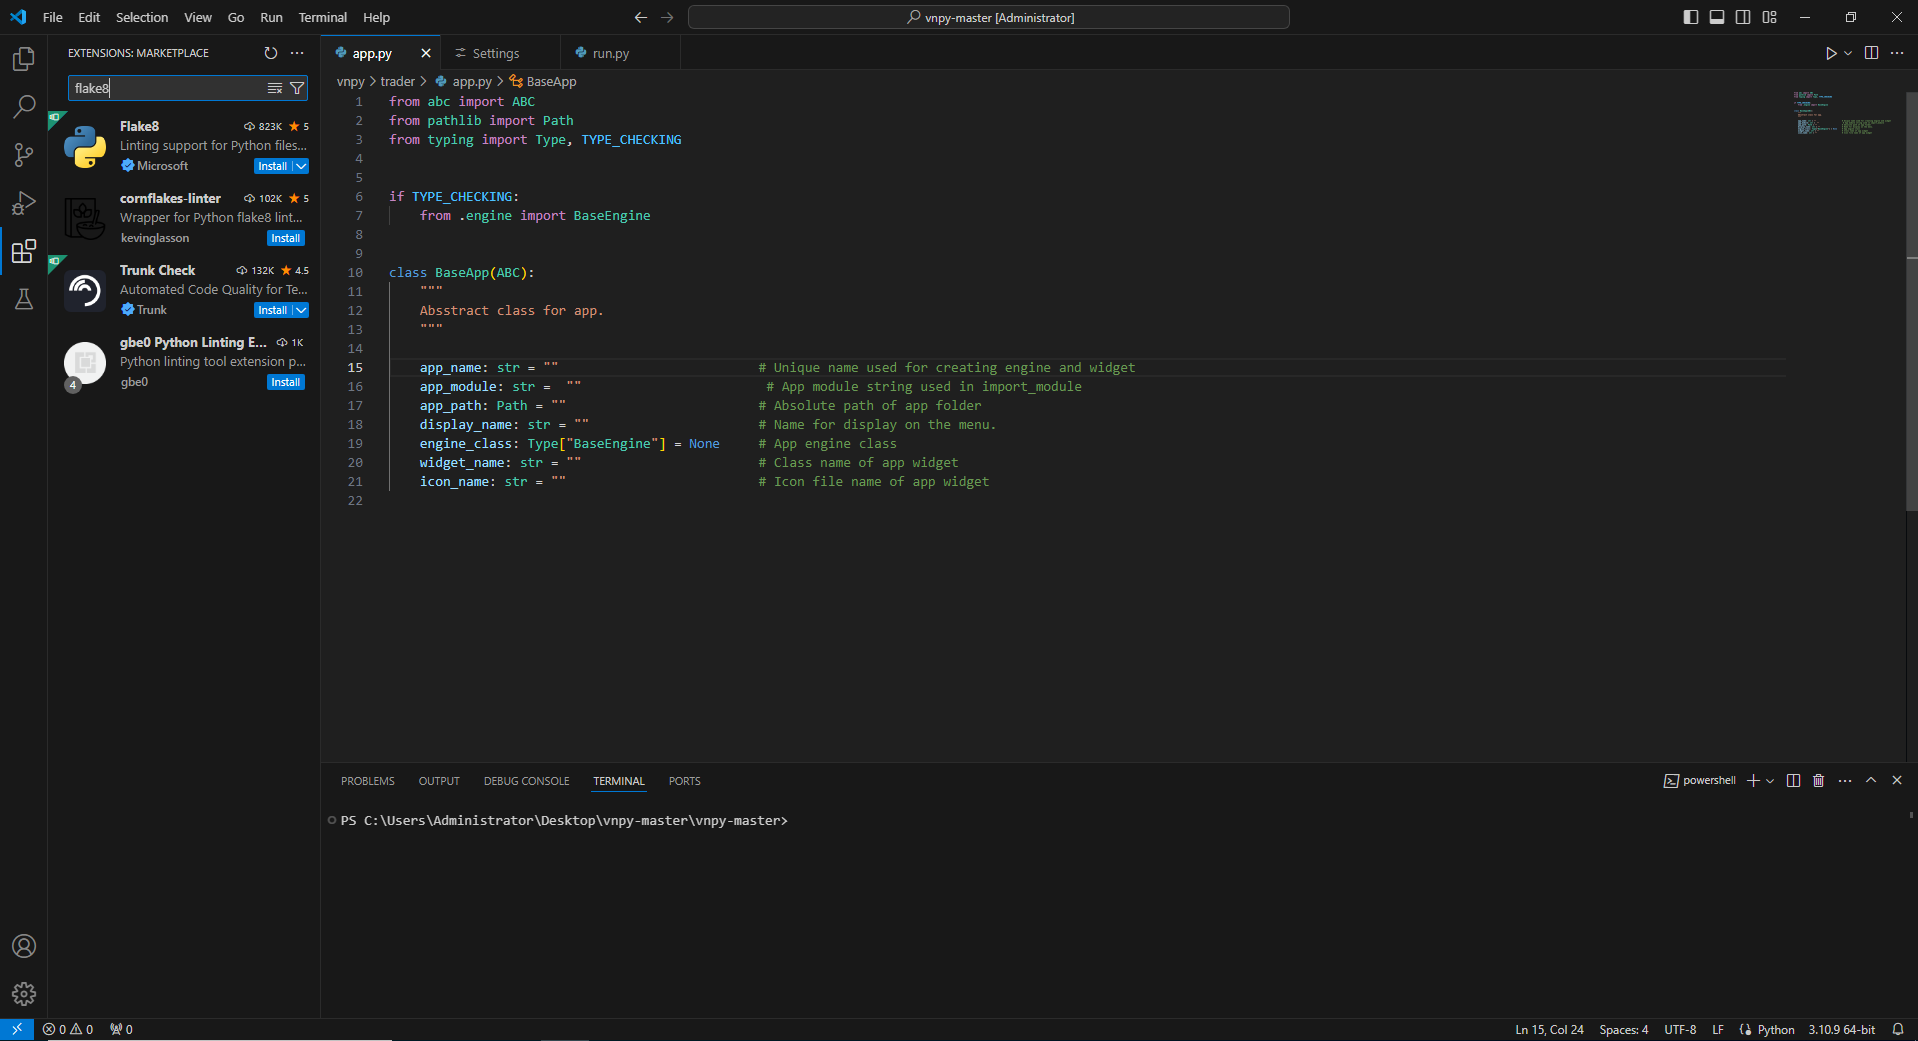Open the new terminal launch profile dropdown
The image size is (1918, 1041).
click(x=1770, y=780)
